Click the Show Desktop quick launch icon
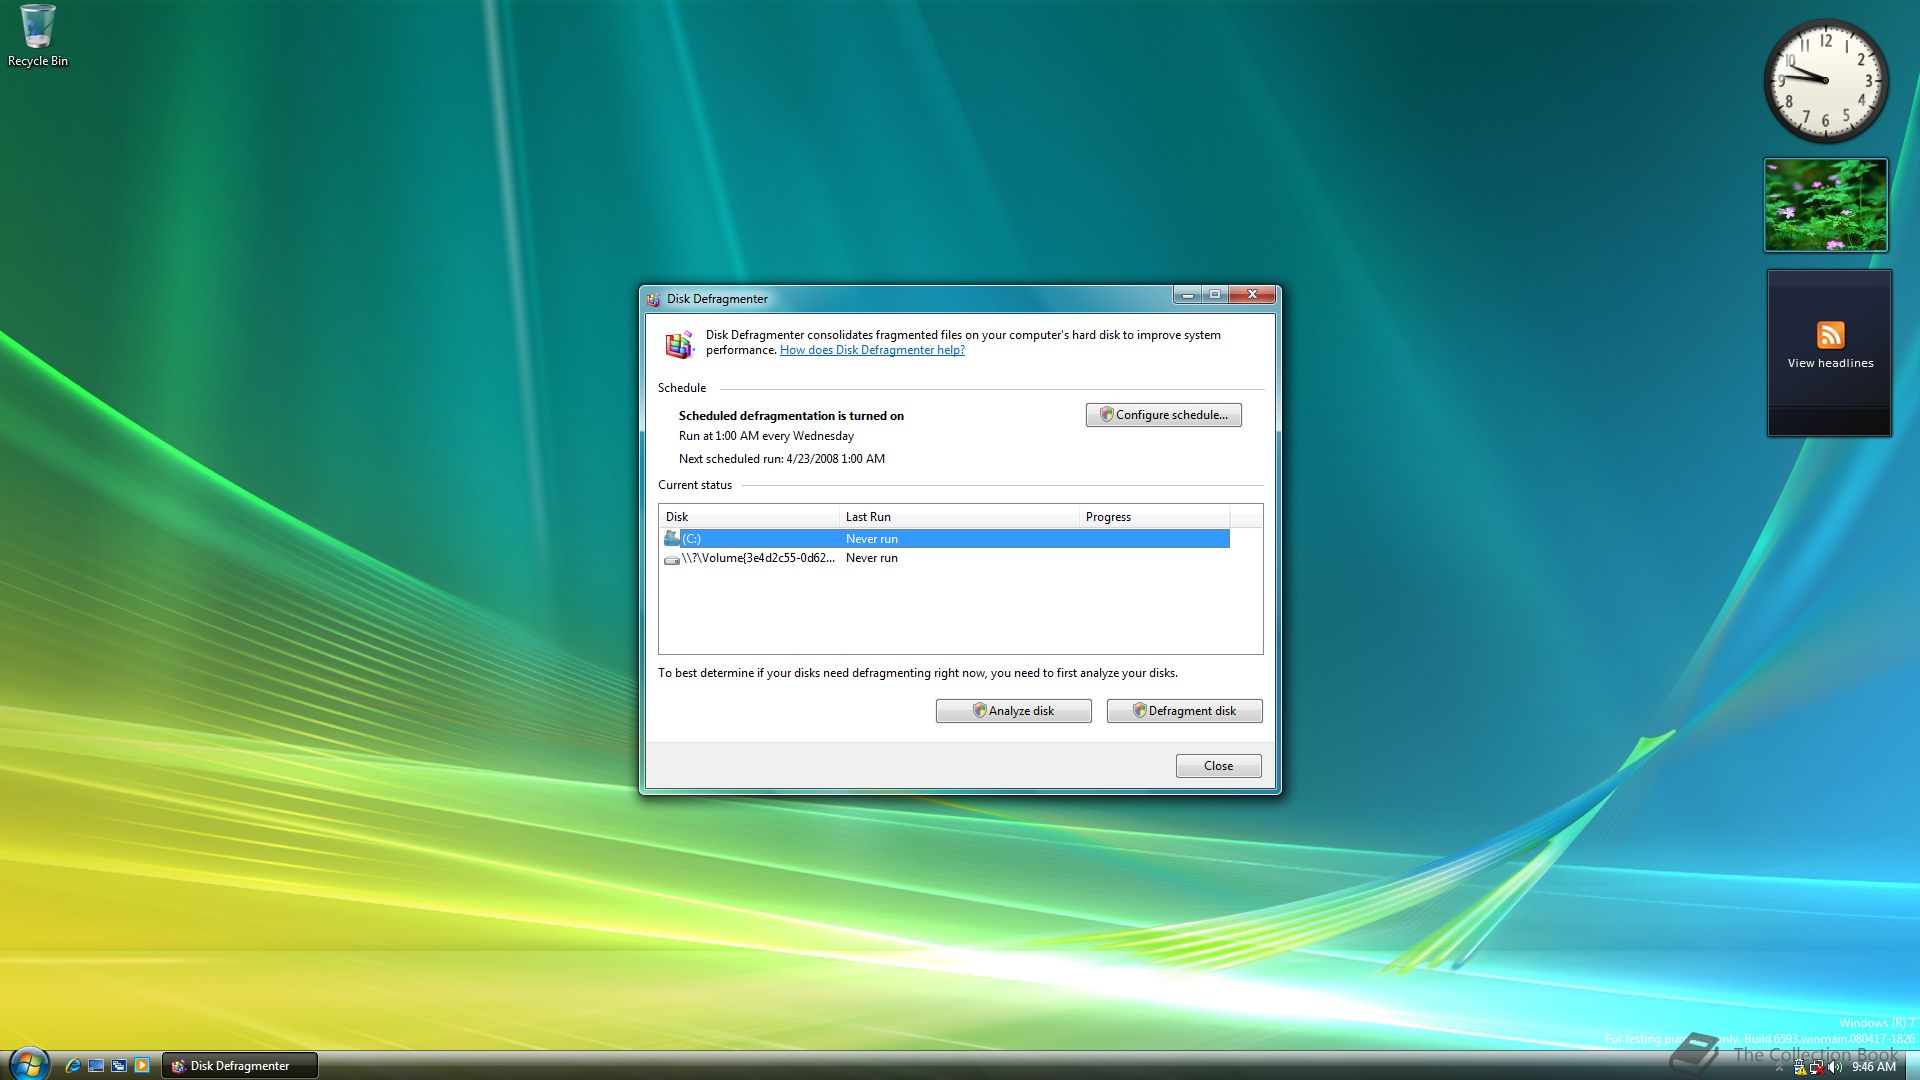Viewport: 1920px width, 1080px height. coord(96,1066)
